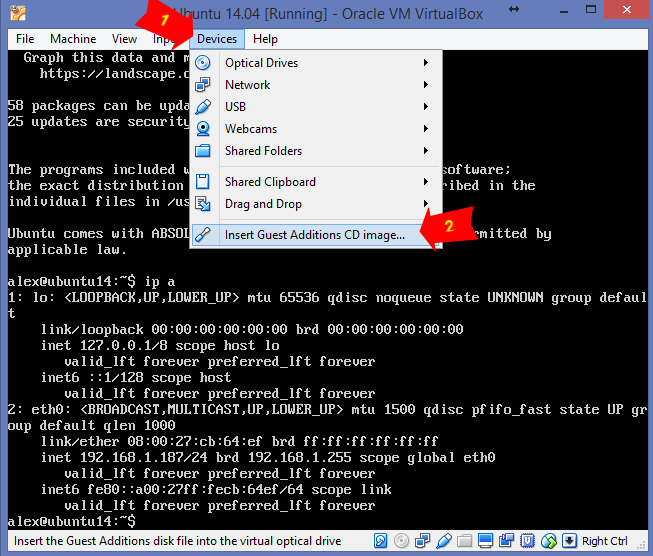
Task: Click the network adapters status bar icon
Action: click(x=422, y=541)
